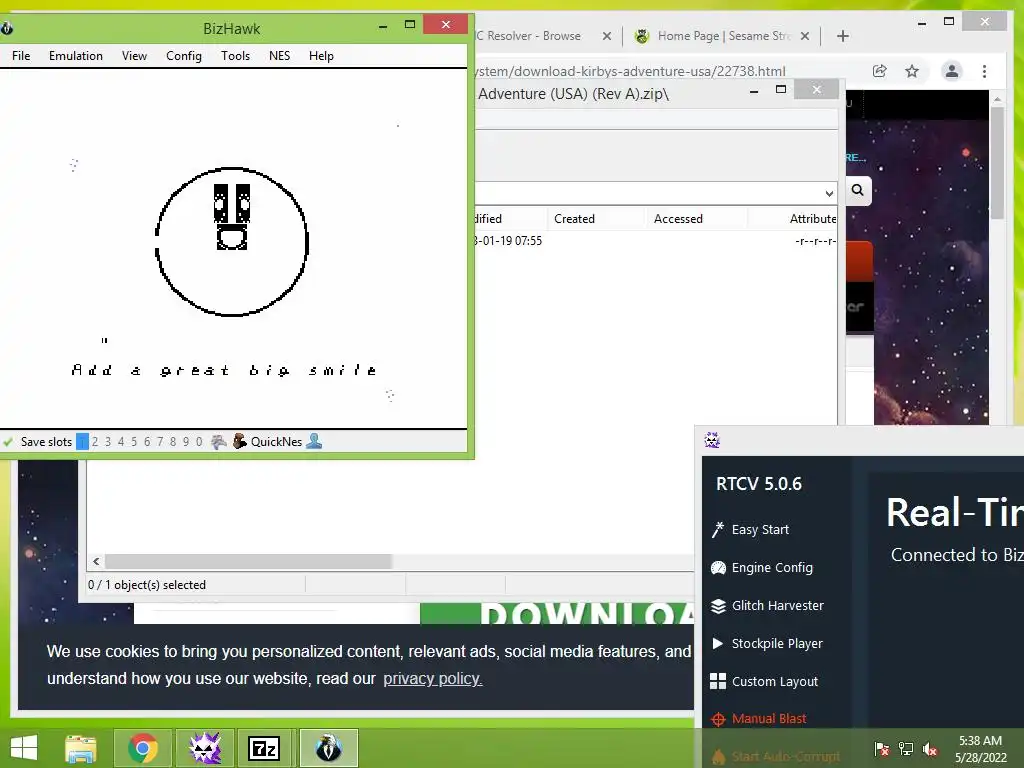Click the Glitch Harvester layers icon in RTCV
Viewport: 1024px width, 768px height.
pos(718,606)
